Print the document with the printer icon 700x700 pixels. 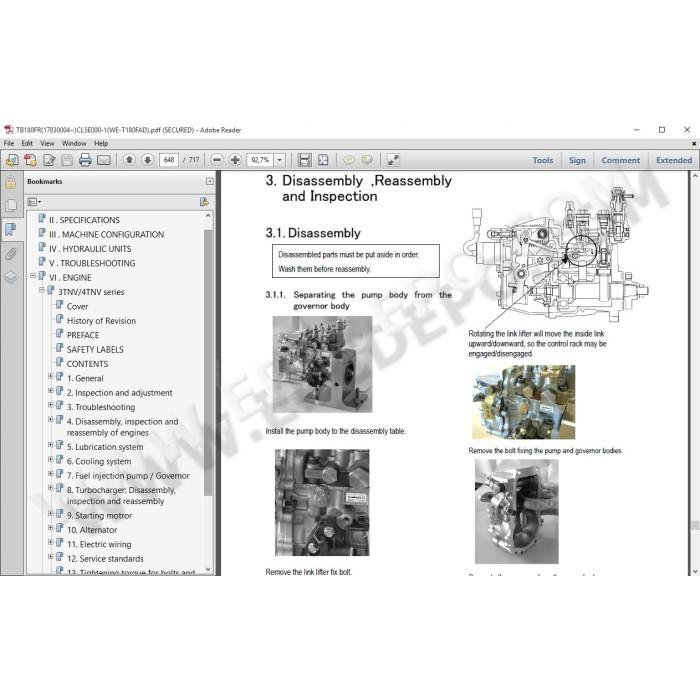tap(85, 159)
